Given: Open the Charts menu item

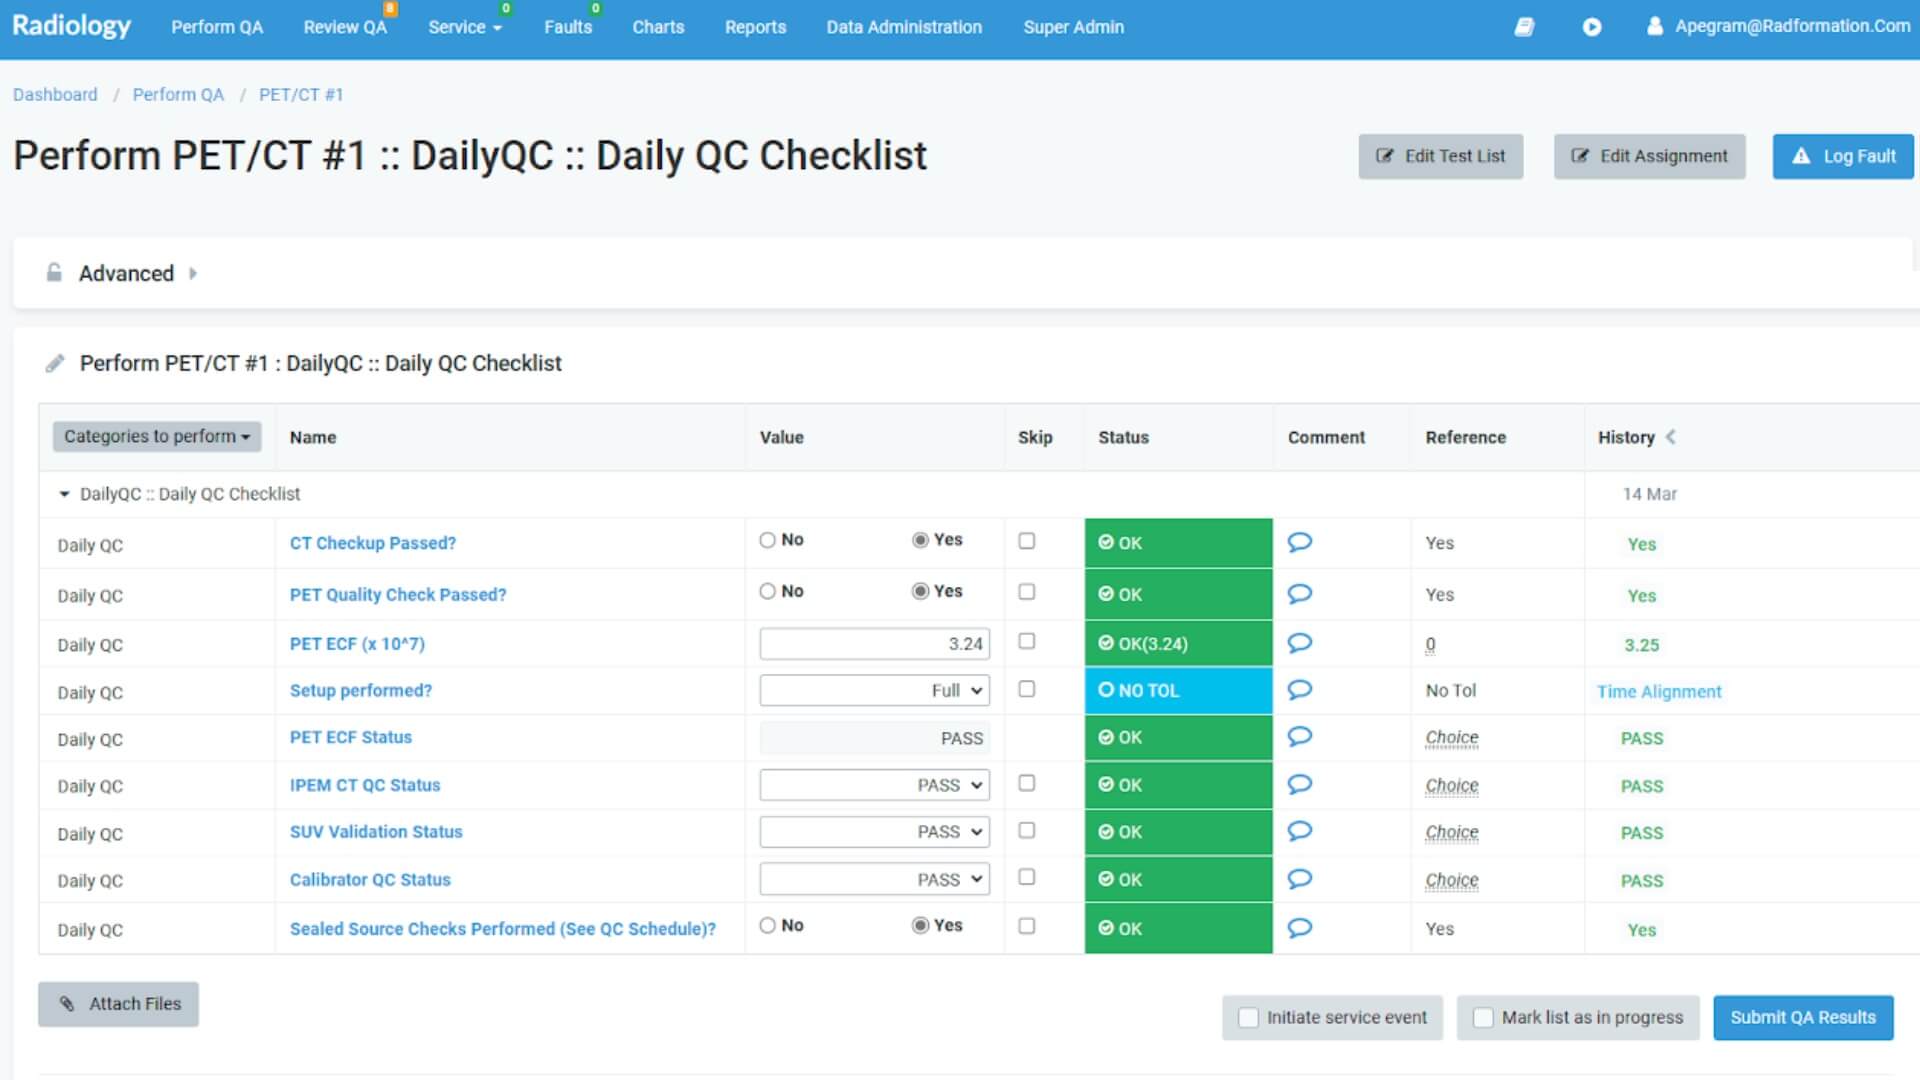Looking at the screenshot, I should click(658, 27).
